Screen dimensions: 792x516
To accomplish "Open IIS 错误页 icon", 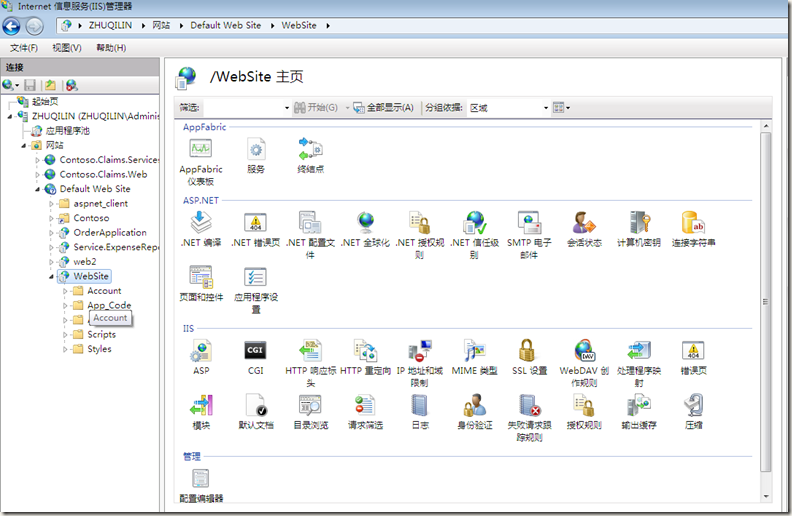I will click(x=693, y=357).
